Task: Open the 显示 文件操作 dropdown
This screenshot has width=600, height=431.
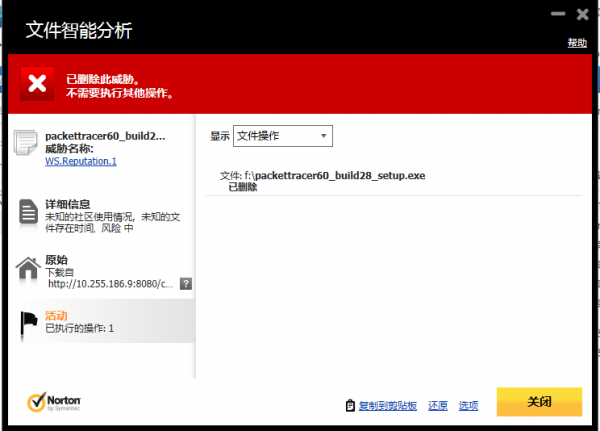Action: 283,136
